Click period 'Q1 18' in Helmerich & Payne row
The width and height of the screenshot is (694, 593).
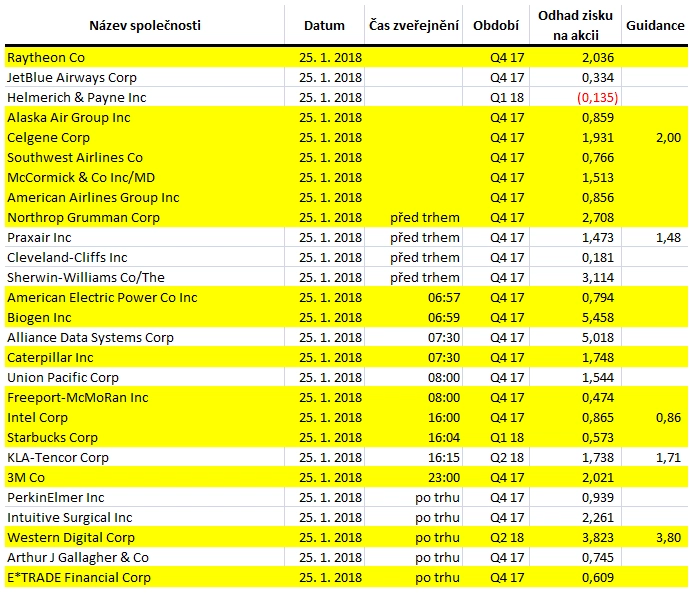point(507,97)
